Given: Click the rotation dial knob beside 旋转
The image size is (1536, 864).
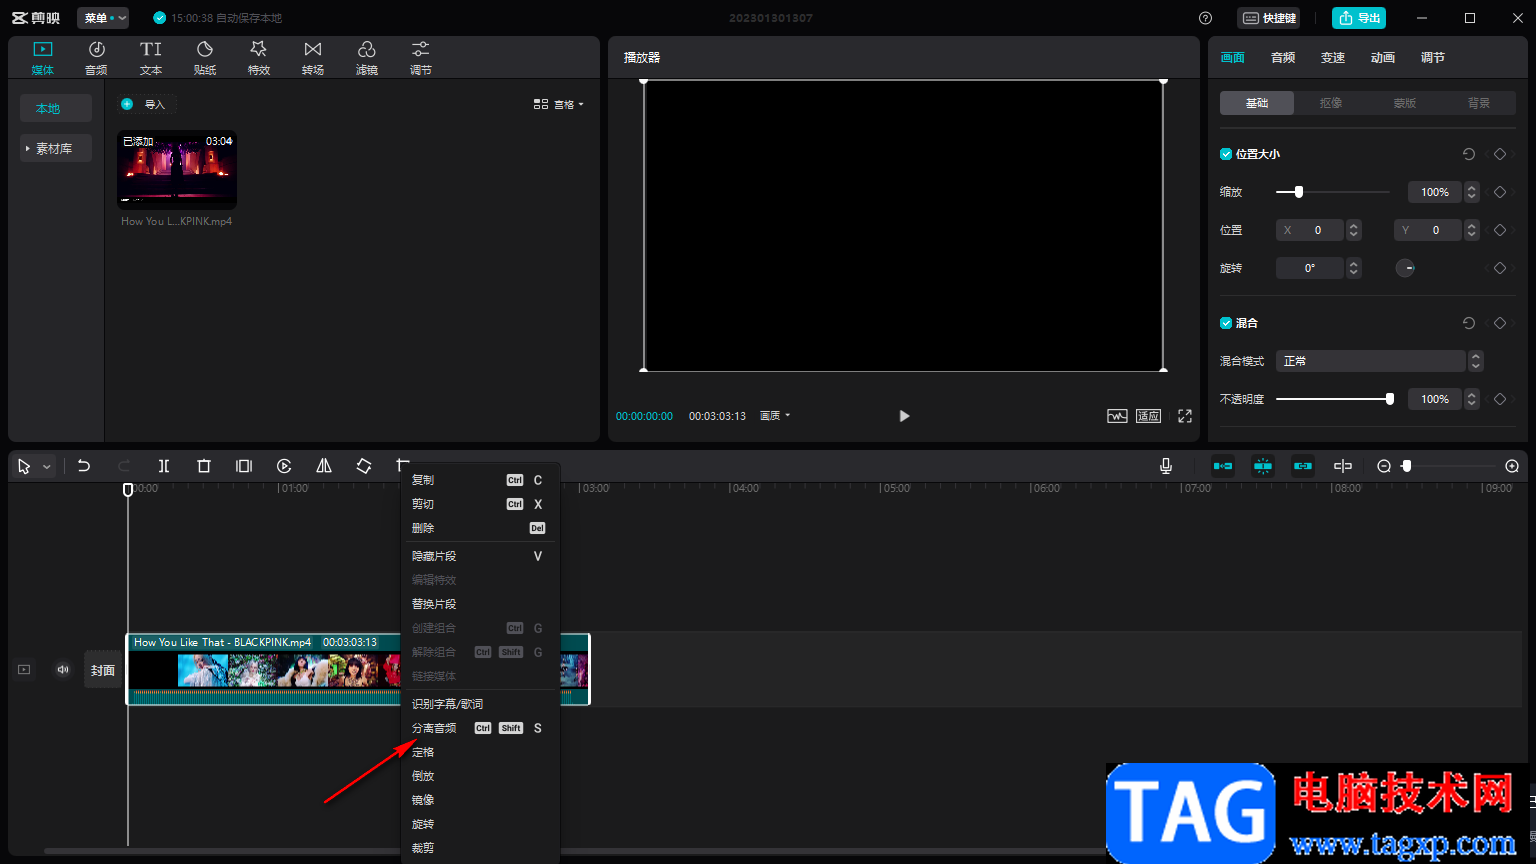Looking at the screenshot, I should pyautogui.click(x=1405, y=268).
